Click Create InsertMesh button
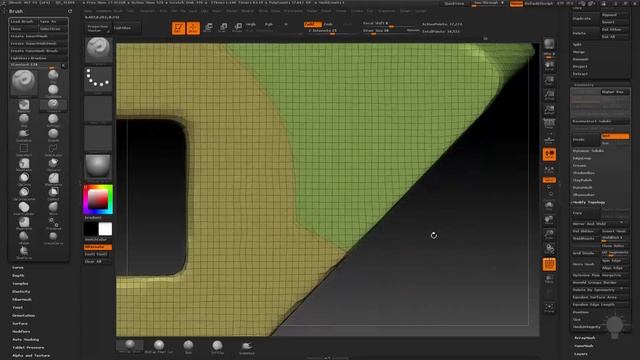 point(38,36)
